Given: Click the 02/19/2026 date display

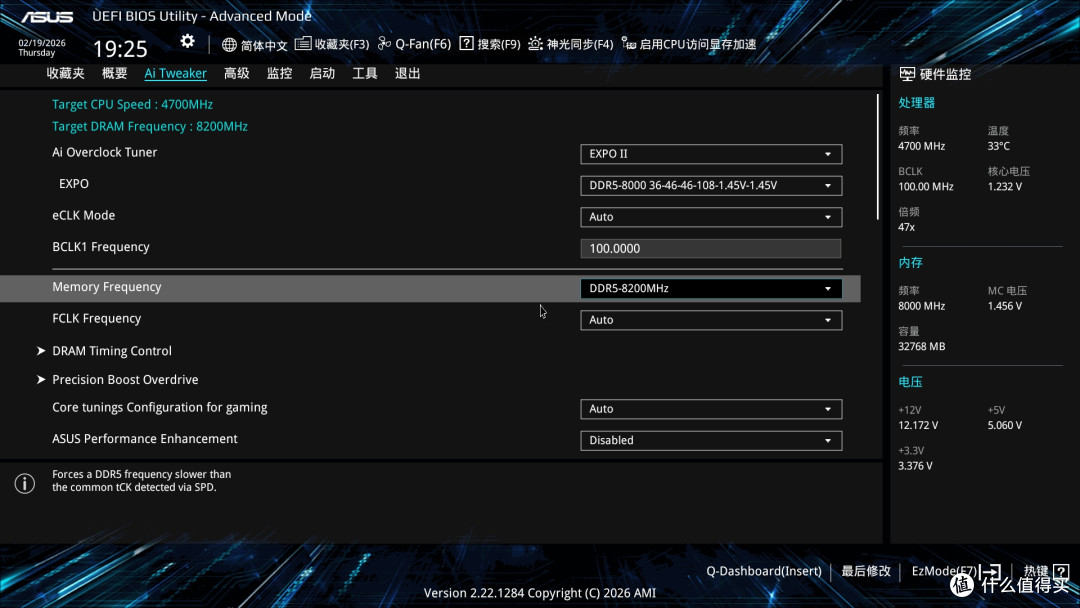Looking at the screenshot, I should pyautogui.click(x=41, y=43).
